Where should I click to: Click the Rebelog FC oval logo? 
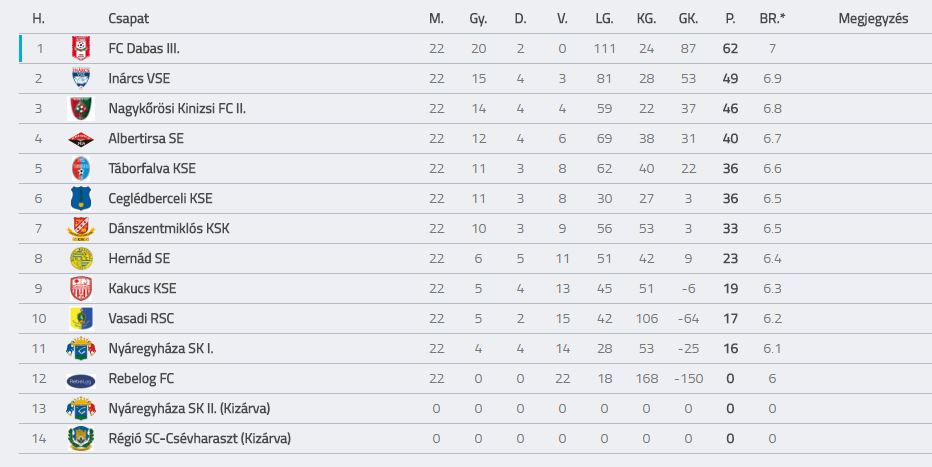(81, 381)
